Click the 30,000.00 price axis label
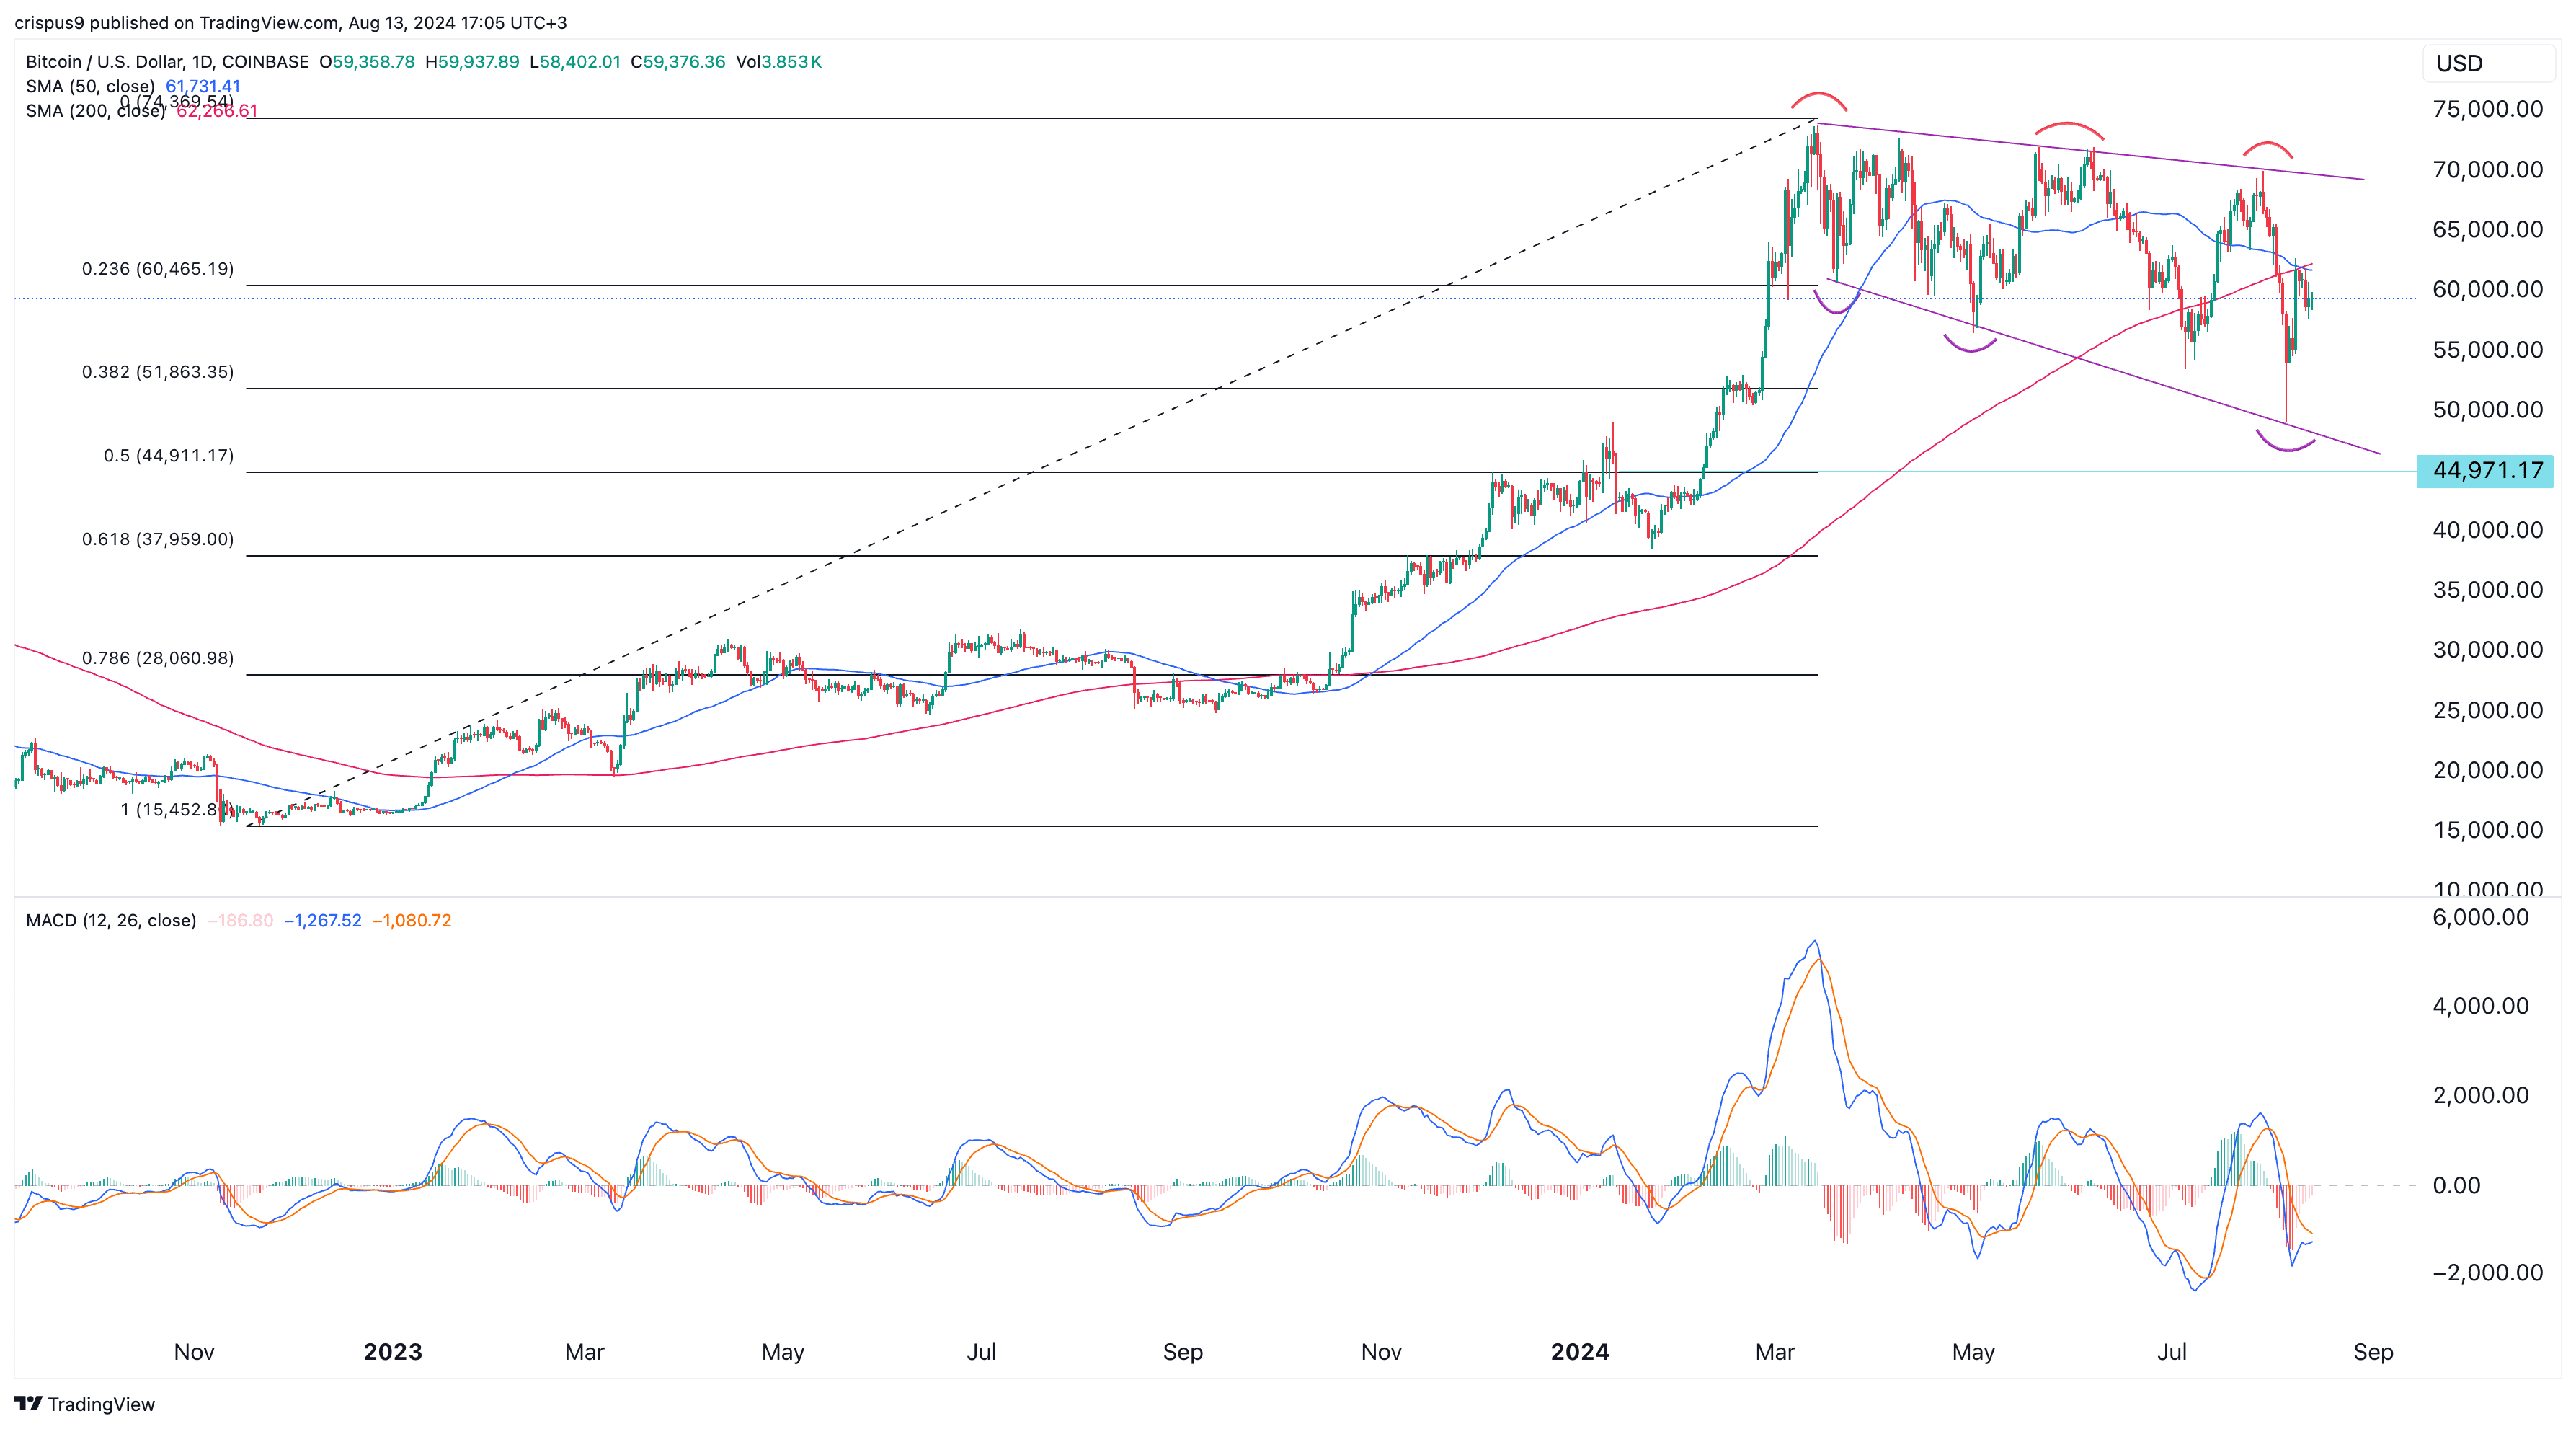Screen dimensions: 2576x1429 [x=2487, y=650]
